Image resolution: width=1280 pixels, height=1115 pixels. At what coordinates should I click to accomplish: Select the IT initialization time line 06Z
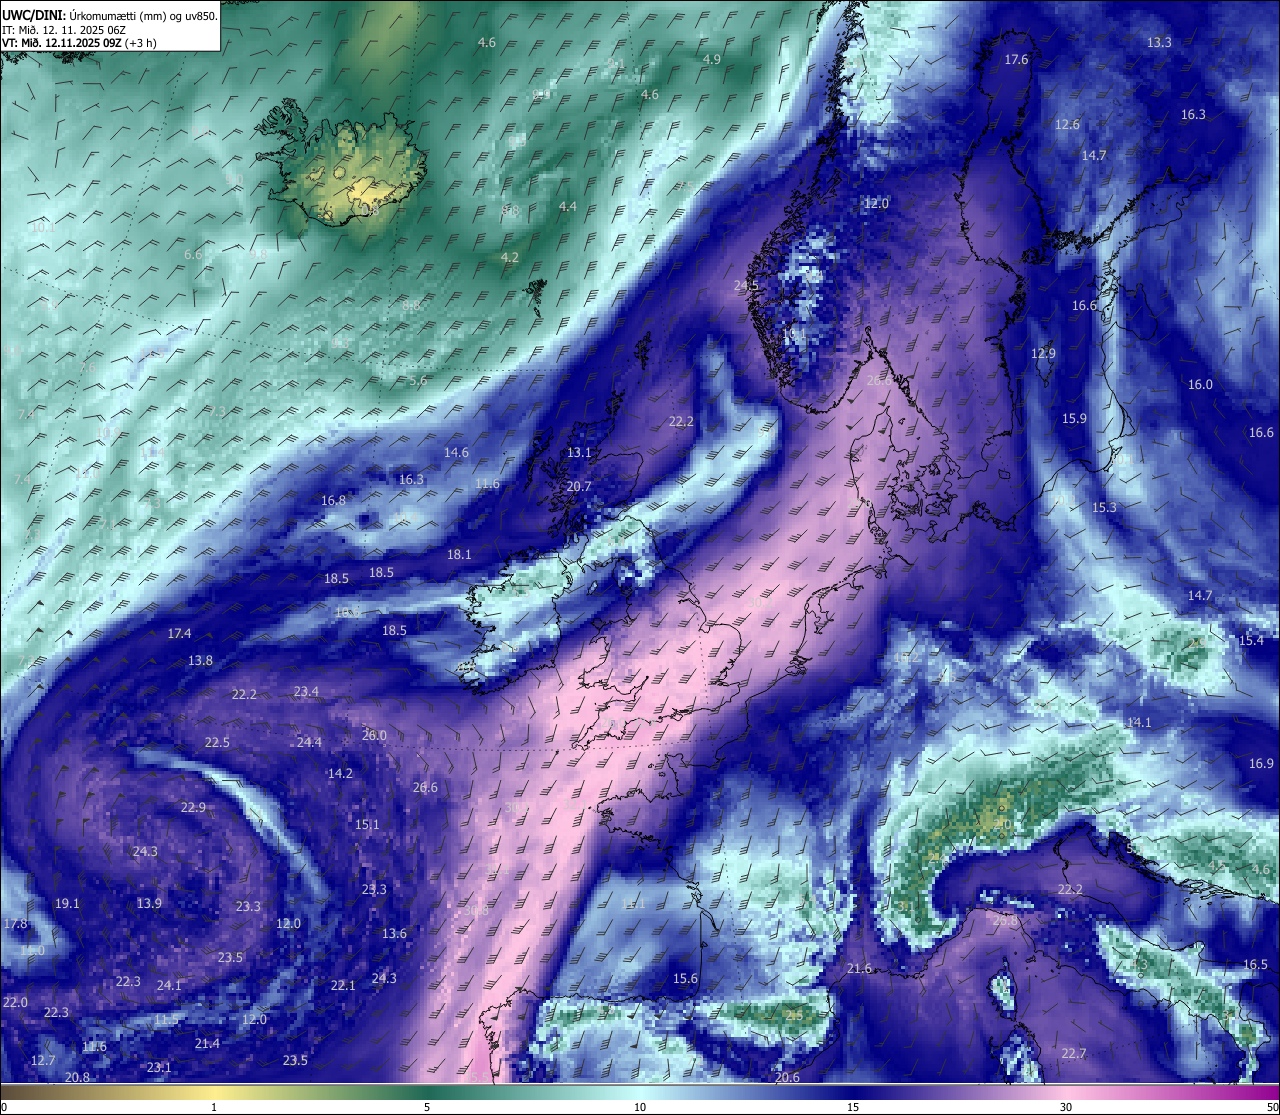pos(64,31)
